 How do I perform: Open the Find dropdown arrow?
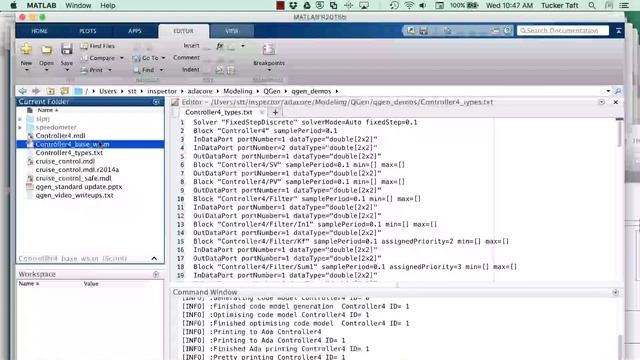pos(161,70)
